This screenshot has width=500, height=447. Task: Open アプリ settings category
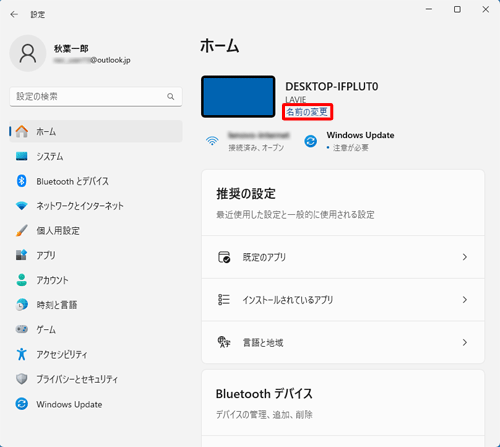pyautogui.click(x=96, y=255)
